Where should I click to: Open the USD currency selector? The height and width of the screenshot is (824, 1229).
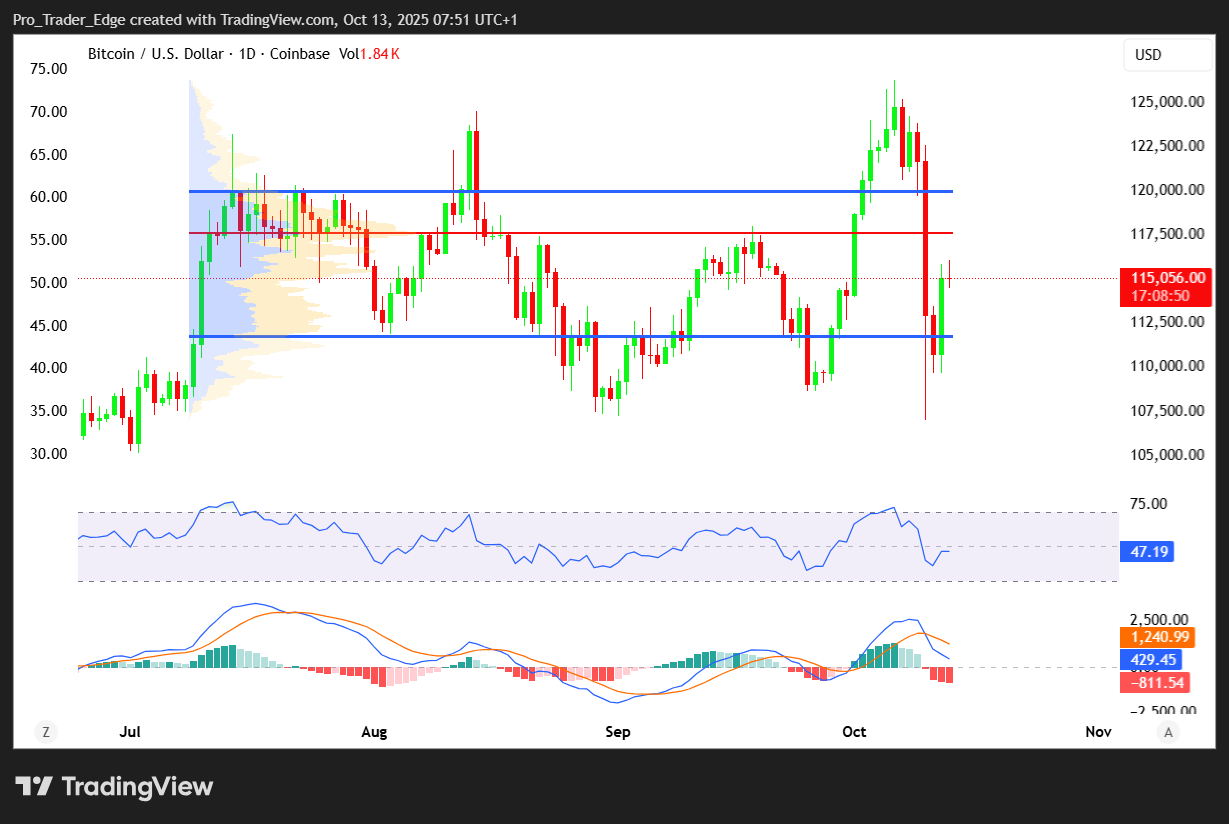1168,55
